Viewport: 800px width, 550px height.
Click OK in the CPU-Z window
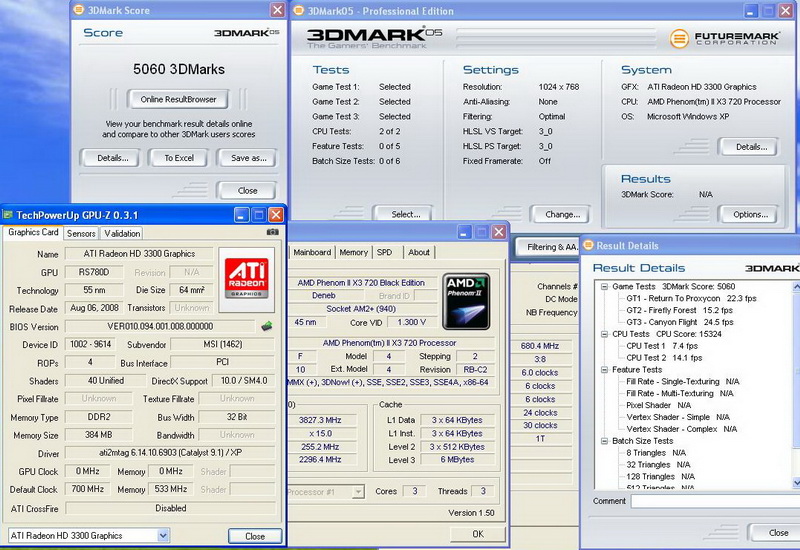point(478,534)
